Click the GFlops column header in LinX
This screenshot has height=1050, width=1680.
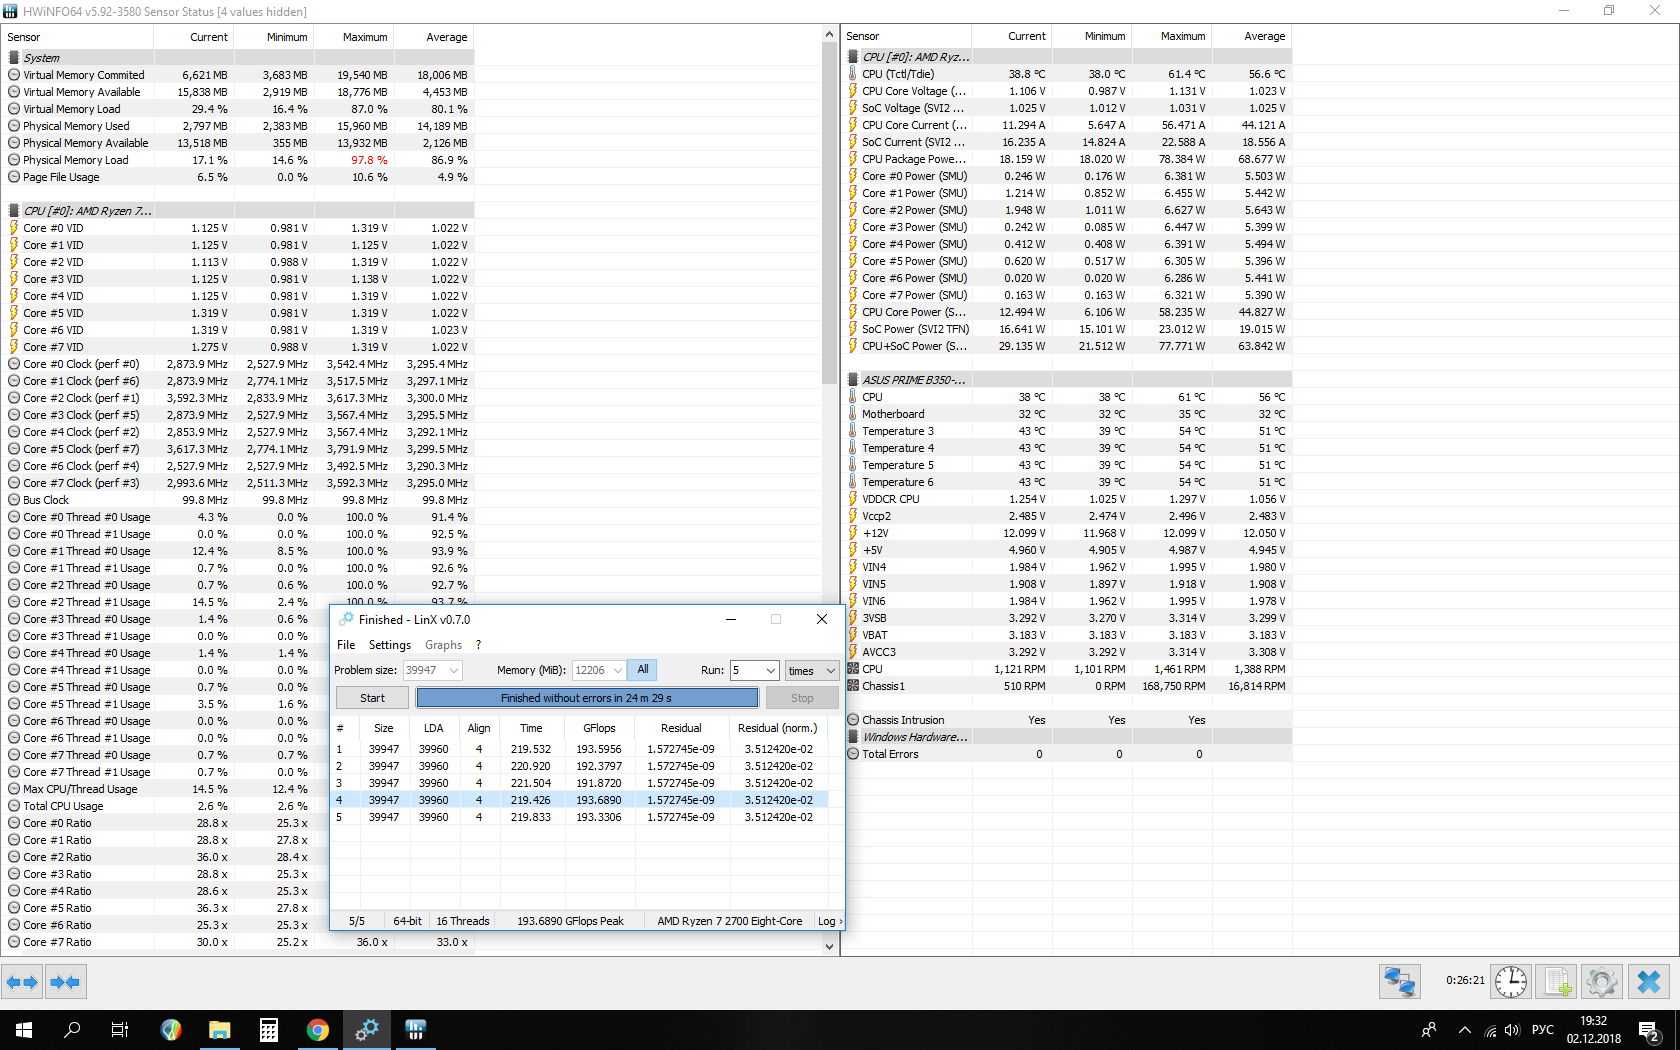(599, 728)
